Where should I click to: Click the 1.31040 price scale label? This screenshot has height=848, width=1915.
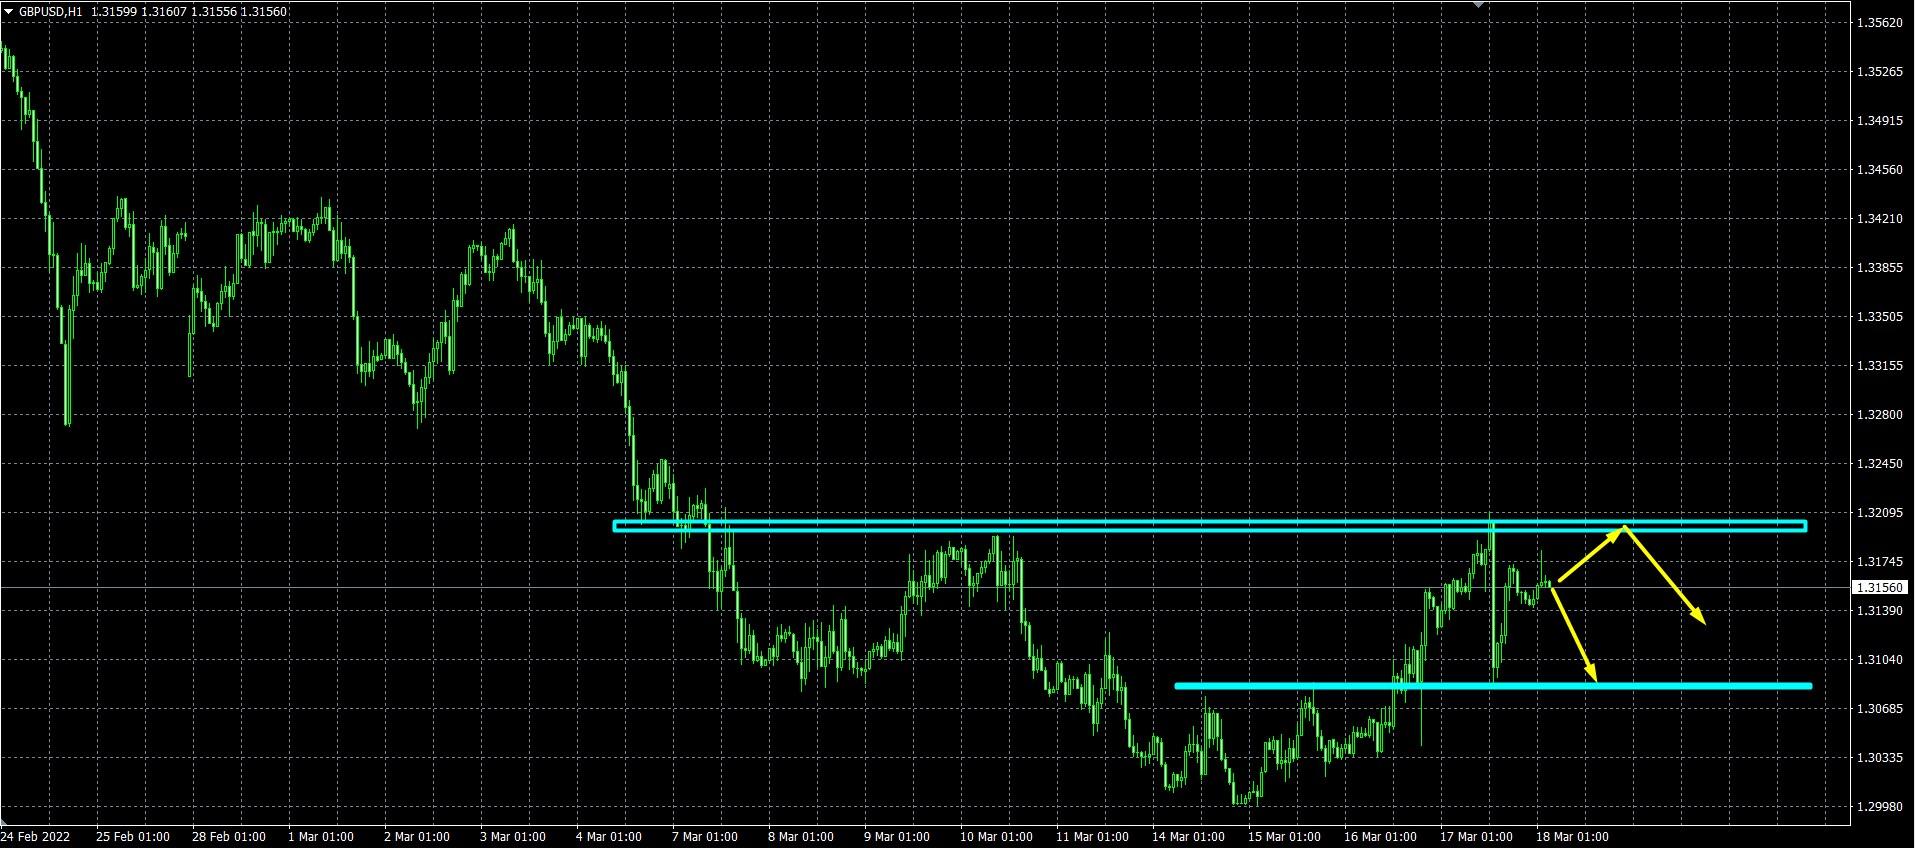[1879, 660]
